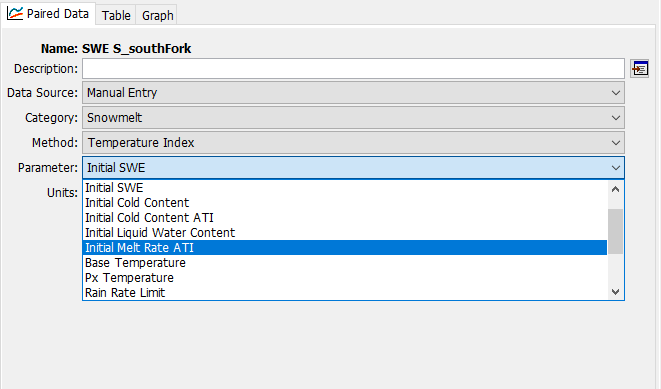Click inside the Description text field
The width and height of the screenshot is (661, 389).
[x=353, y=69]
